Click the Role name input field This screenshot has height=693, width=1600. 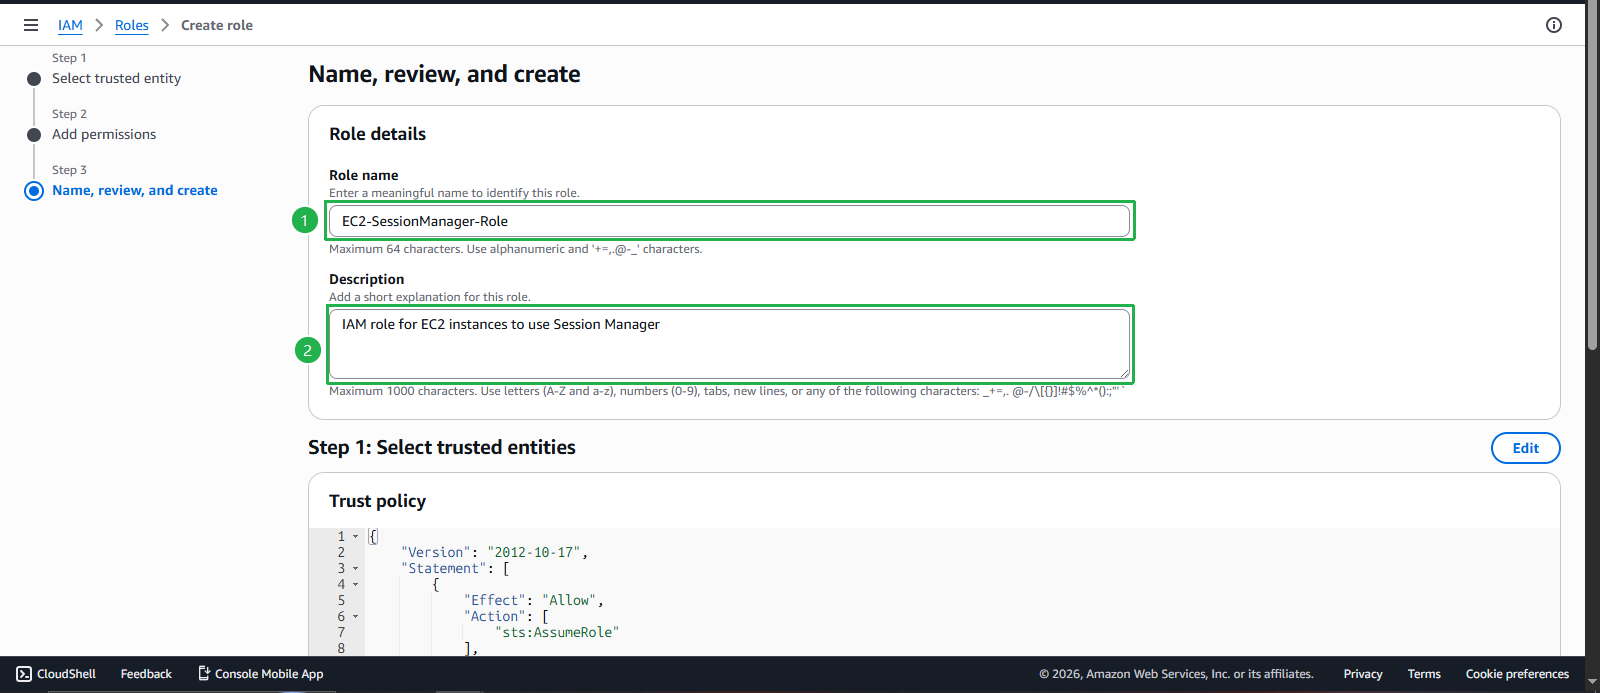pyautogui.click(x=730, y=221)
